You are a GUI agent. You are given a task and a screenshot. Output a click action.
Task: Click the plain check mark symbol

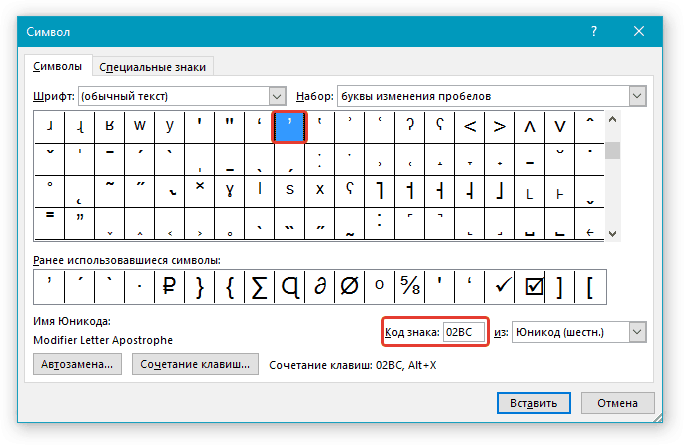[x=499, y=288]
